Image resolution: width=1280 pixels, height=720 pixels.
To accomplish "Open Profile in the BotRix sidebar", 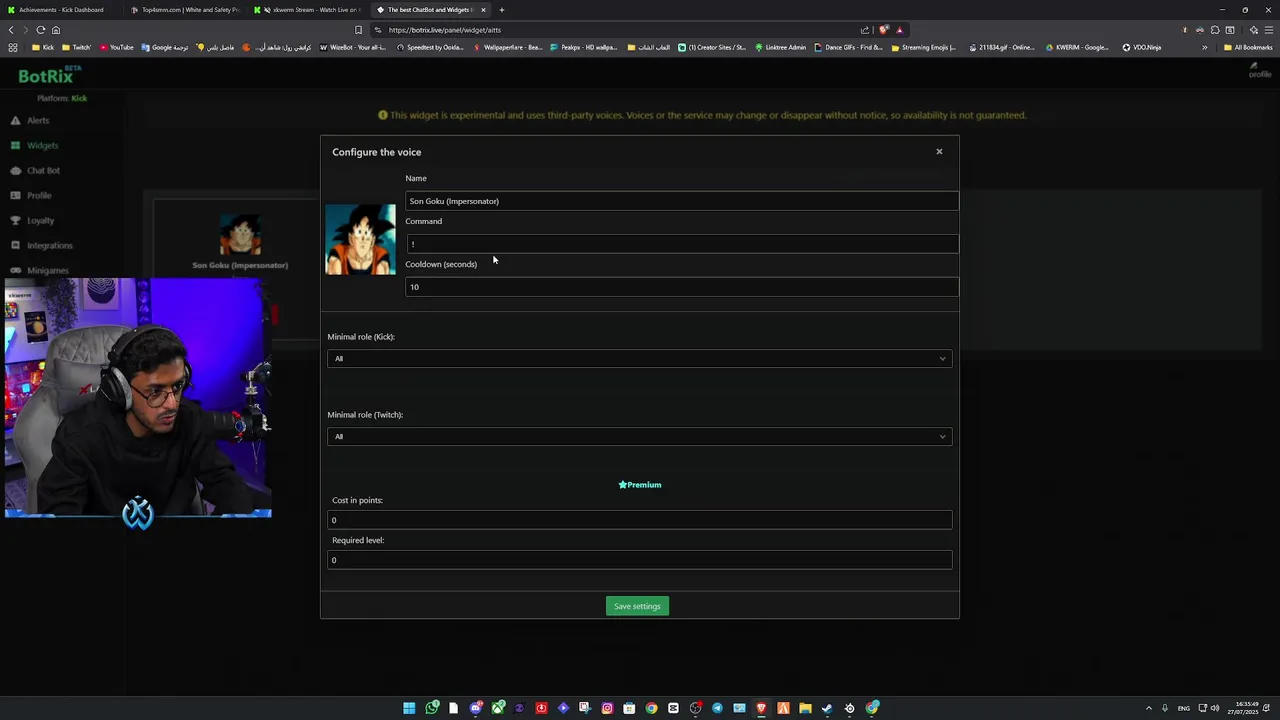I will [x=39, y=196].
